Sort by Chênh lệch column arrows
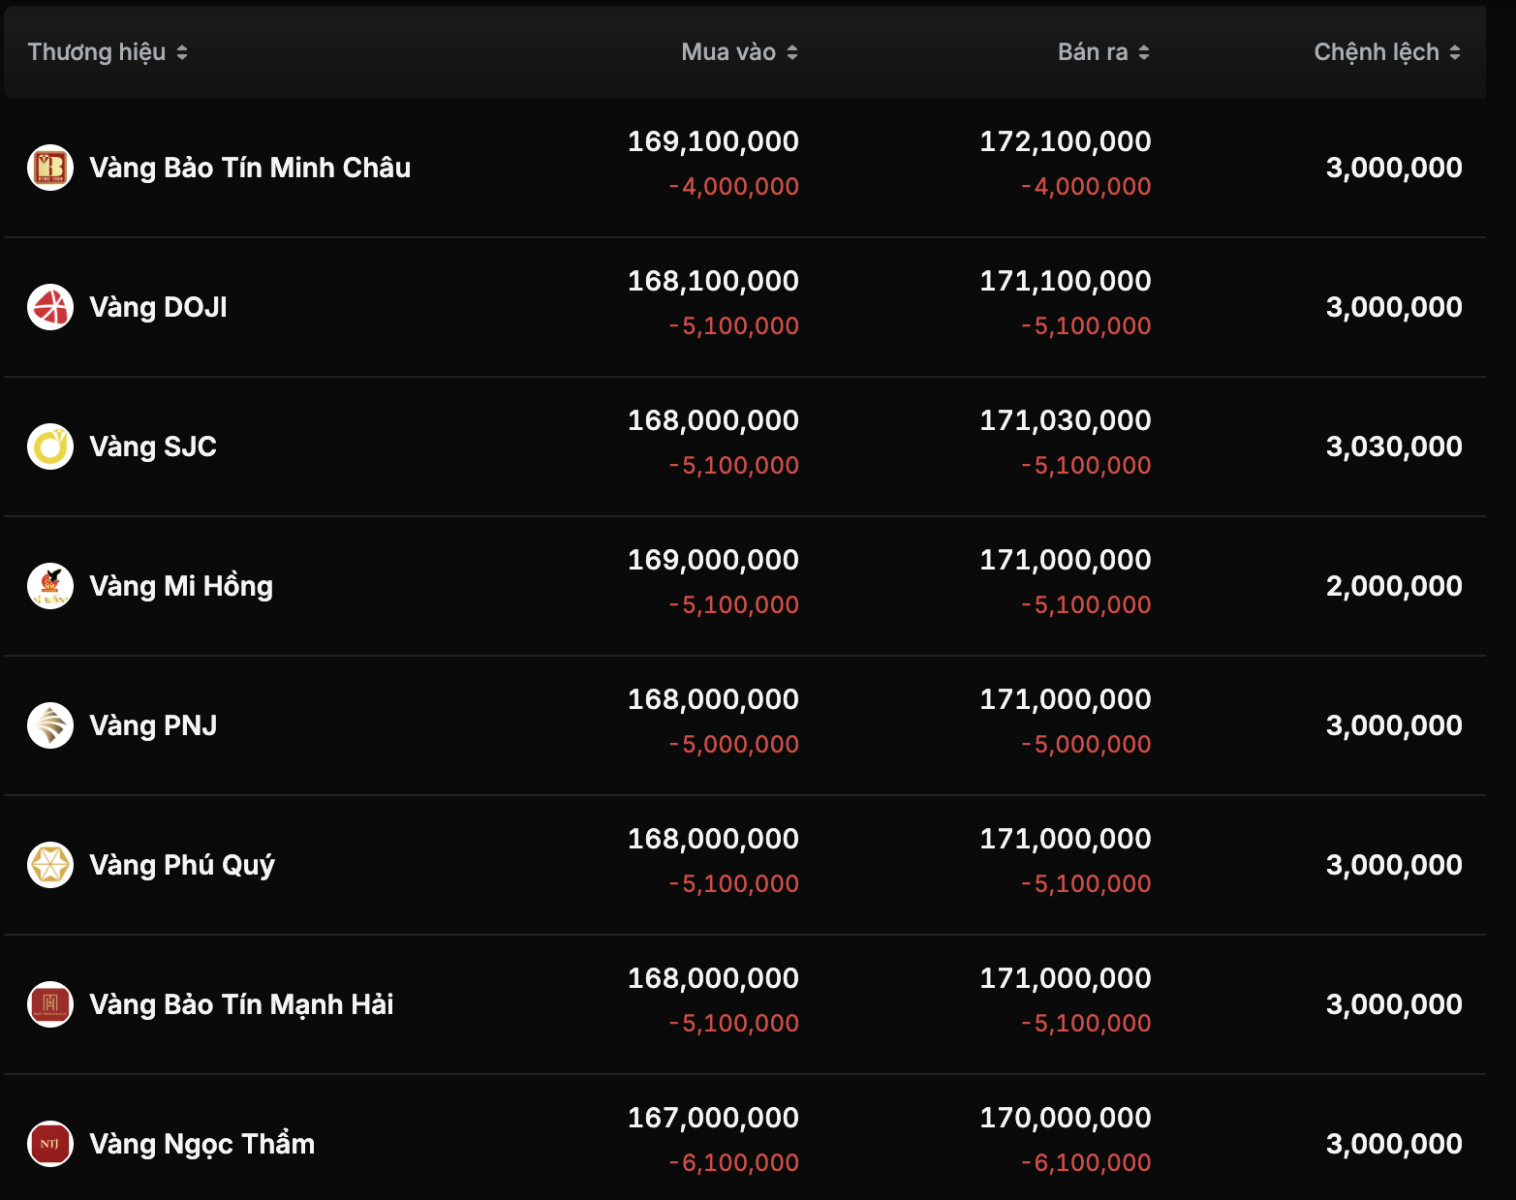 click(1455, 52)
